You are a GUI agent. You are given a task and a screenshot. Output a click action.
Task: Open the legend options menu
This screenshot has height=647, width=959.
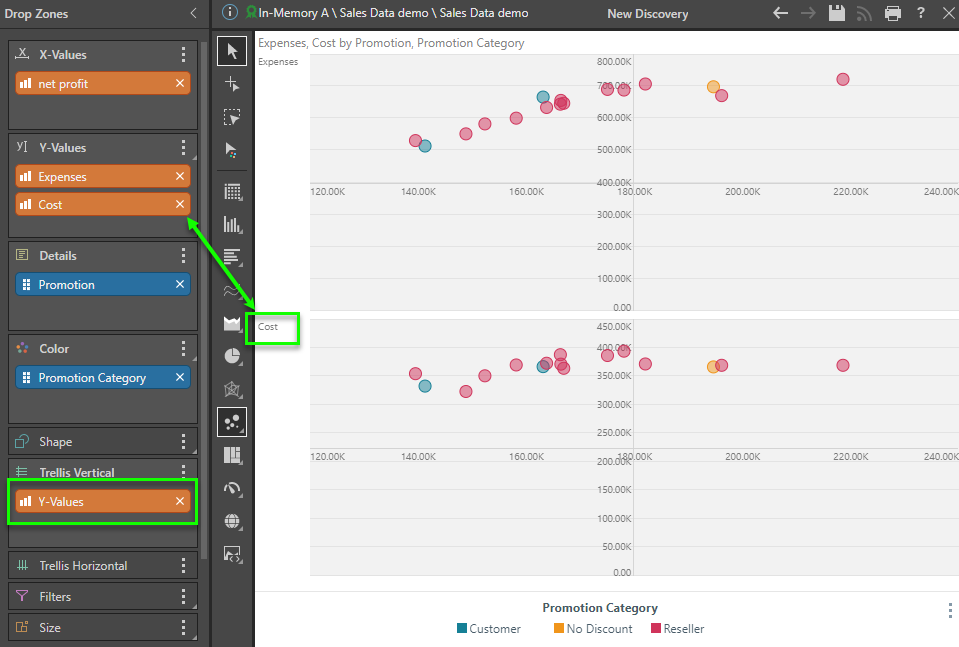pos(949,610)
